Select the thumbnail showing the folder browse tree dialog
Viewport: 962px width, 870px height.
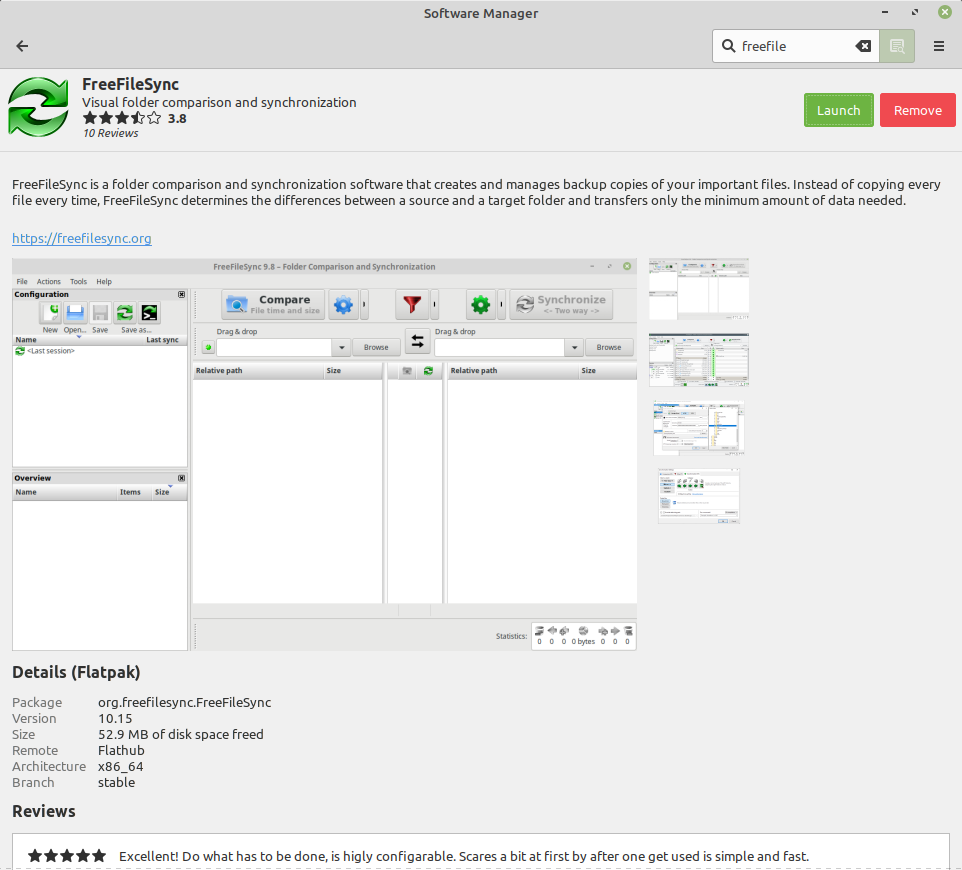click(699, 428)
